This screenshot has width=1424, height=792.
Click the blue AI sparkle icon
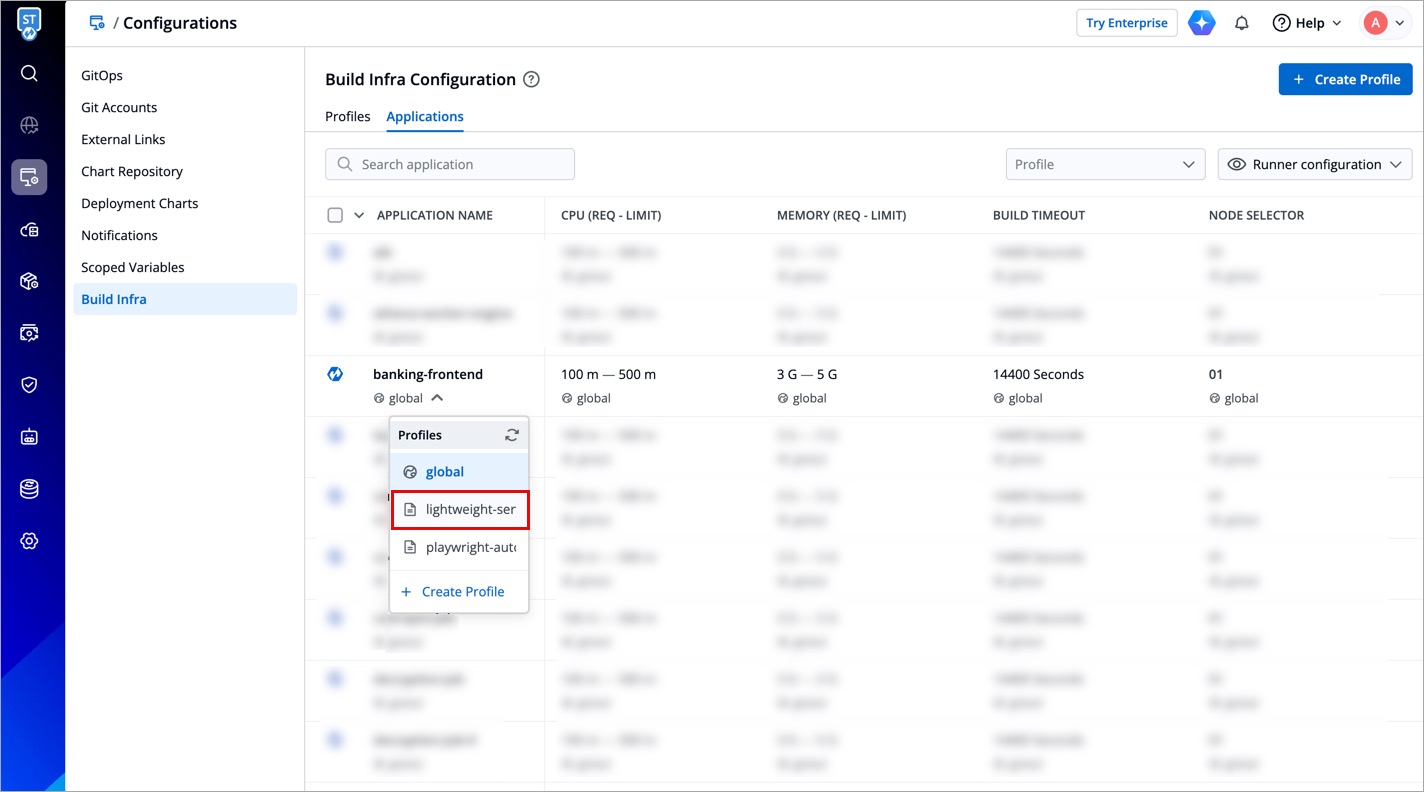point(1201,23)
